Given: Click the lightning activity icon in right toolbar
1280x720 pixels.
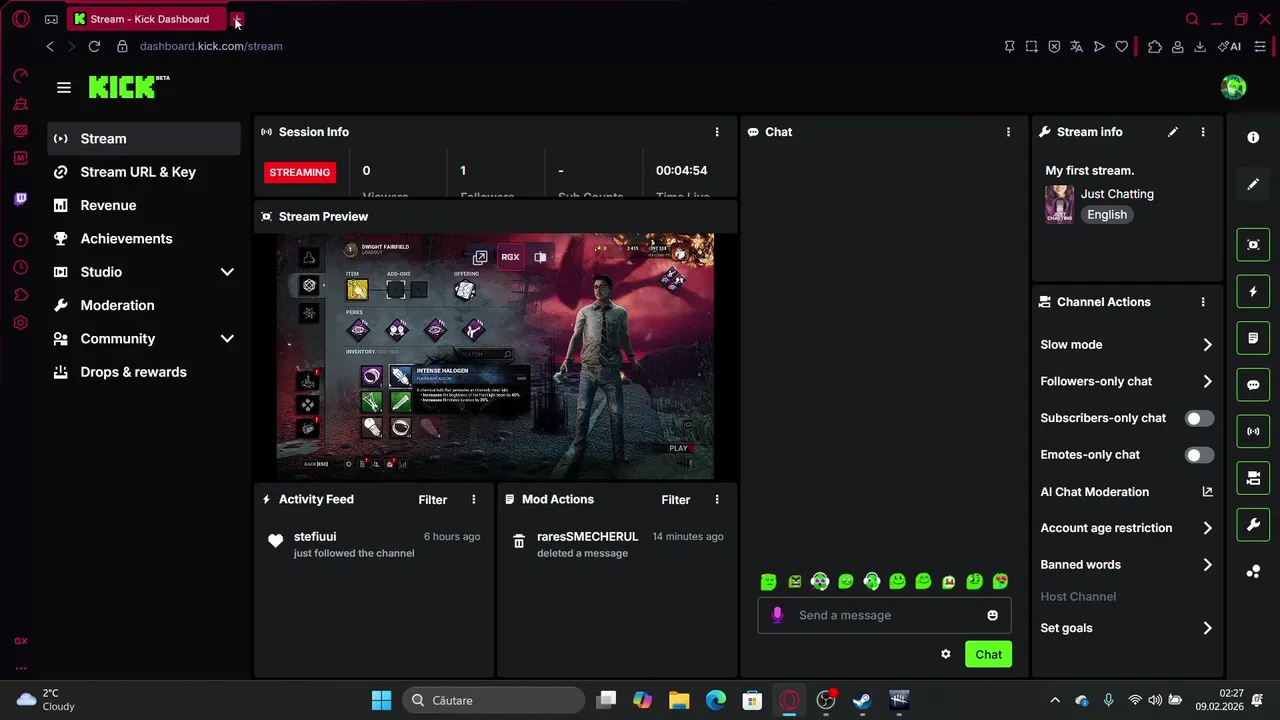Looking at the screenshot, I should [x=1253, y=292].
